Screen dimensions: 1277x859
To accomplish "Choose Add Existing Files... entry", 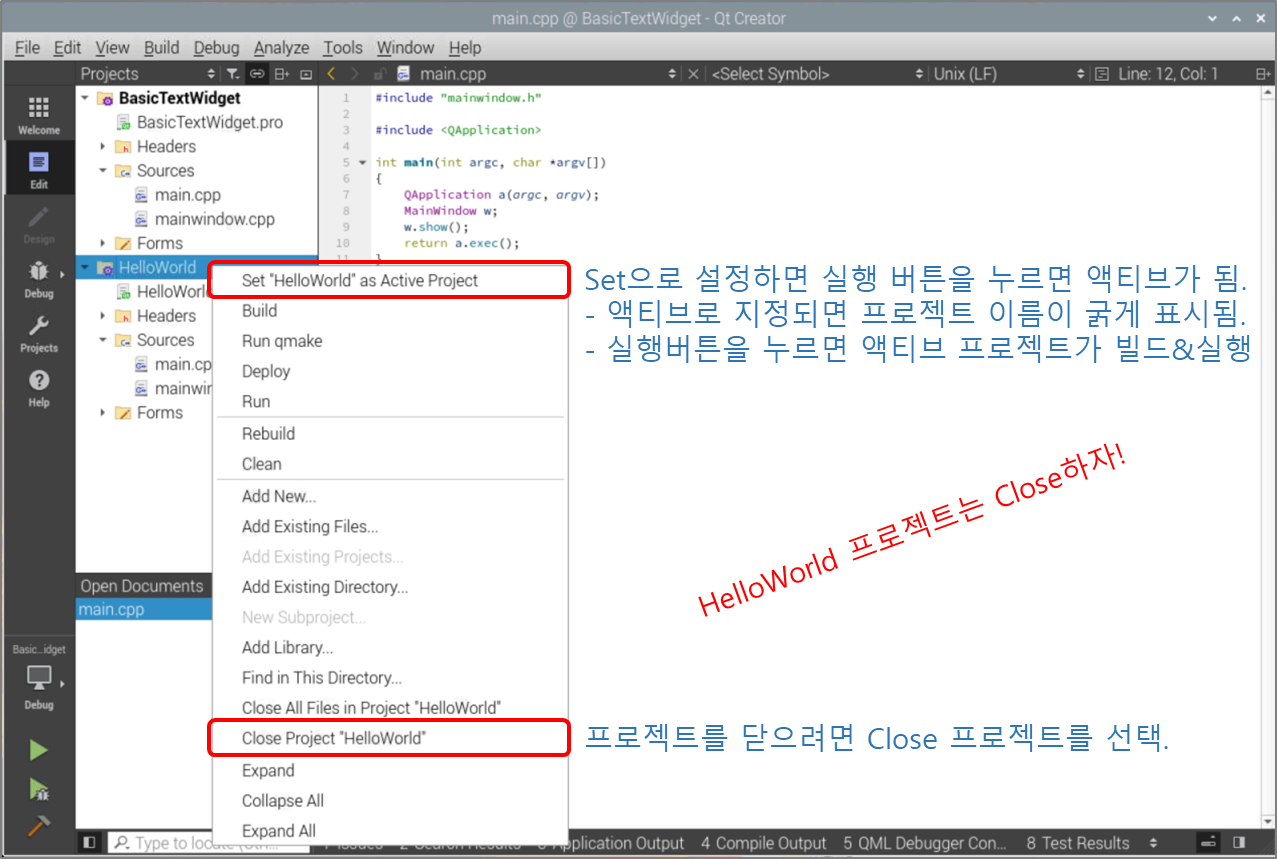I will [390, 526].
